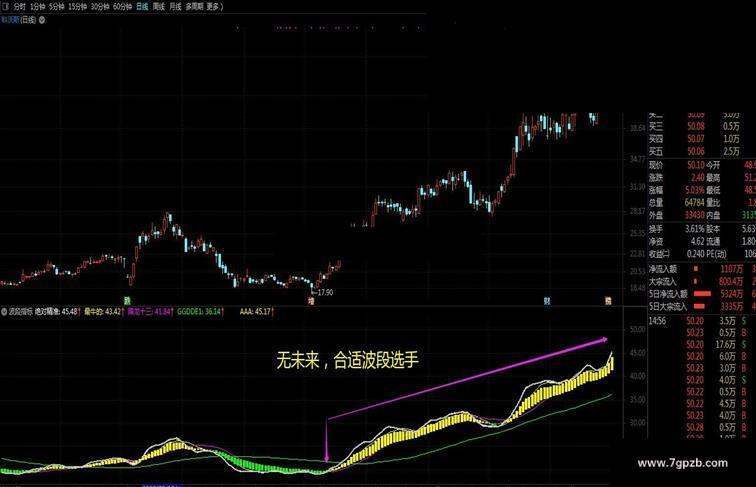
Task: Click the 大宗流入 800.4万 row
Action: [696, 281]
